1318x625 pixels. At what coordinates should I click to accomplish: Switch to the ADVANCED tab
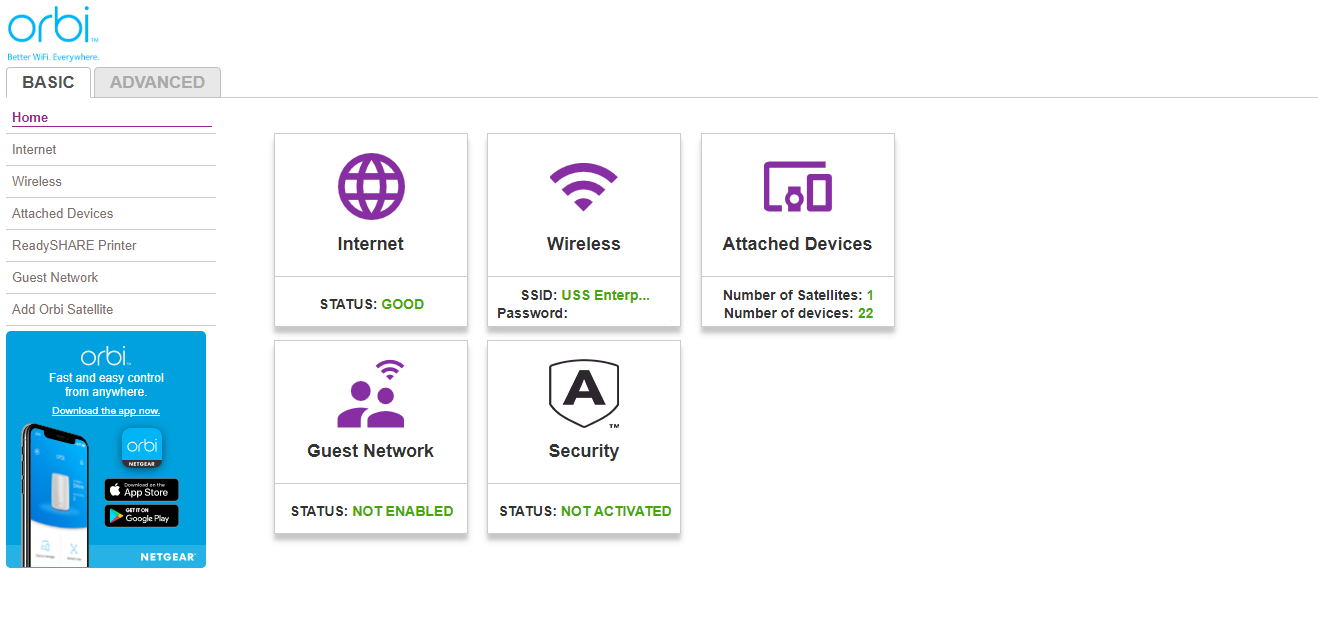click(157, 82)
